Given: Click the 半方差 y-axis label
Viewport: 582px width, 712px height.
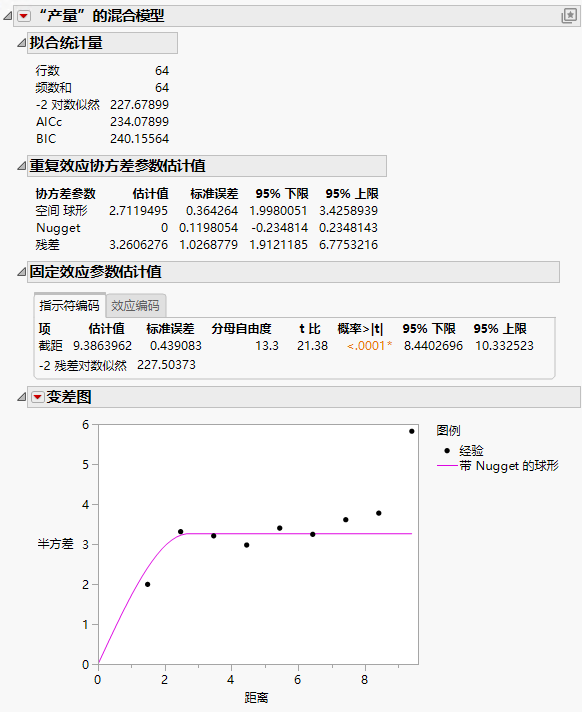Looking at the screenshot, I should 55,544.
